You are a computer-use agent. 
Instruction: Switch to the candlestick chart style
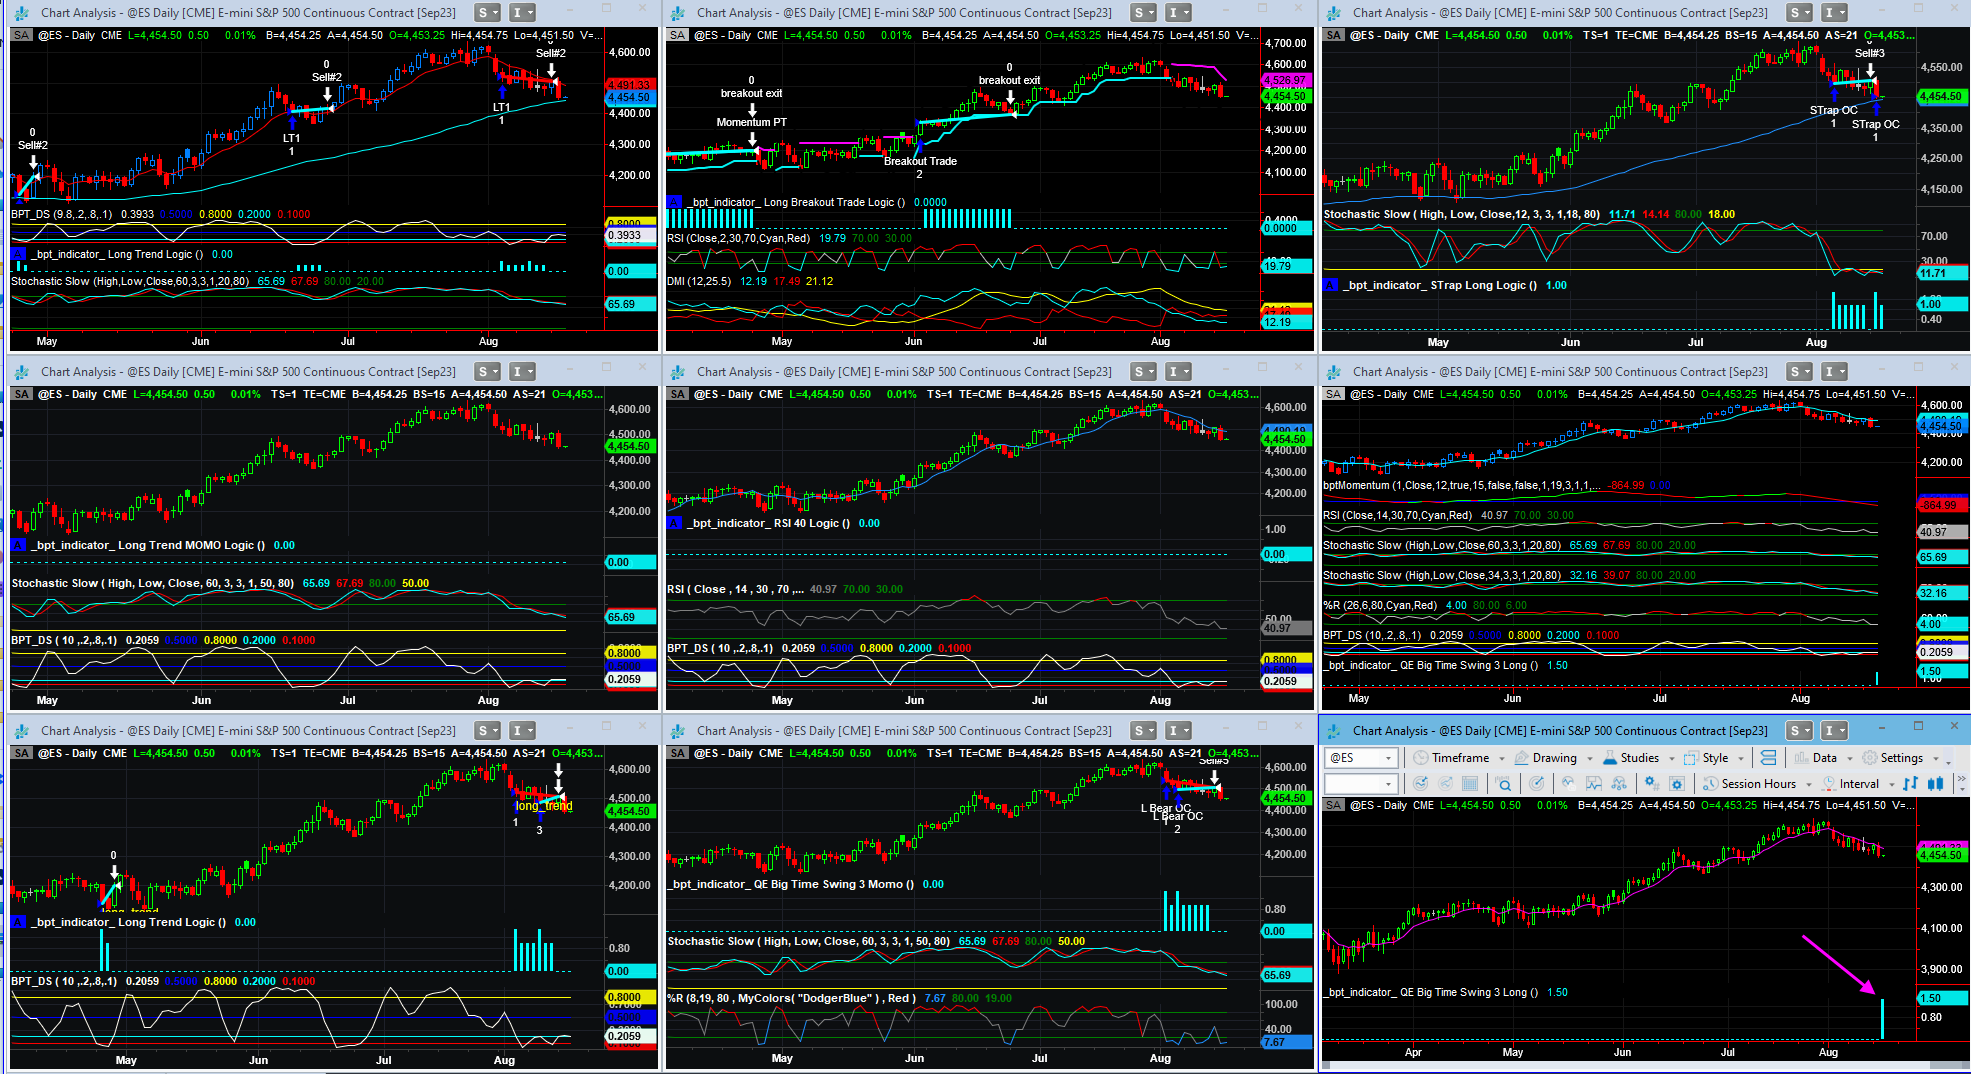click(1936, 784)
